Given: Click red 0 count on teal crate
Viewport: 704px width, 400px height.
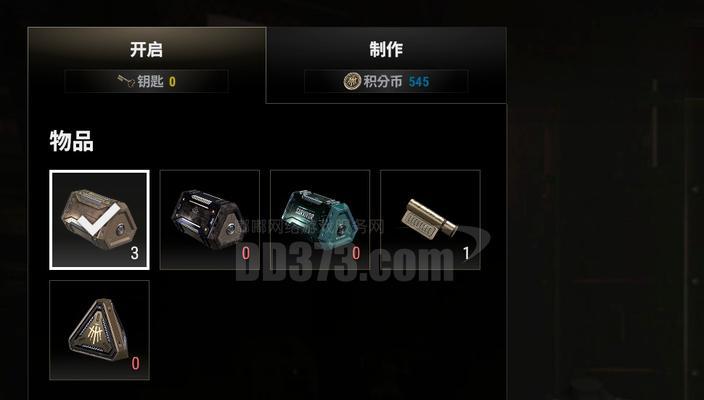Looking at the screenshot, I should (356, 254).
